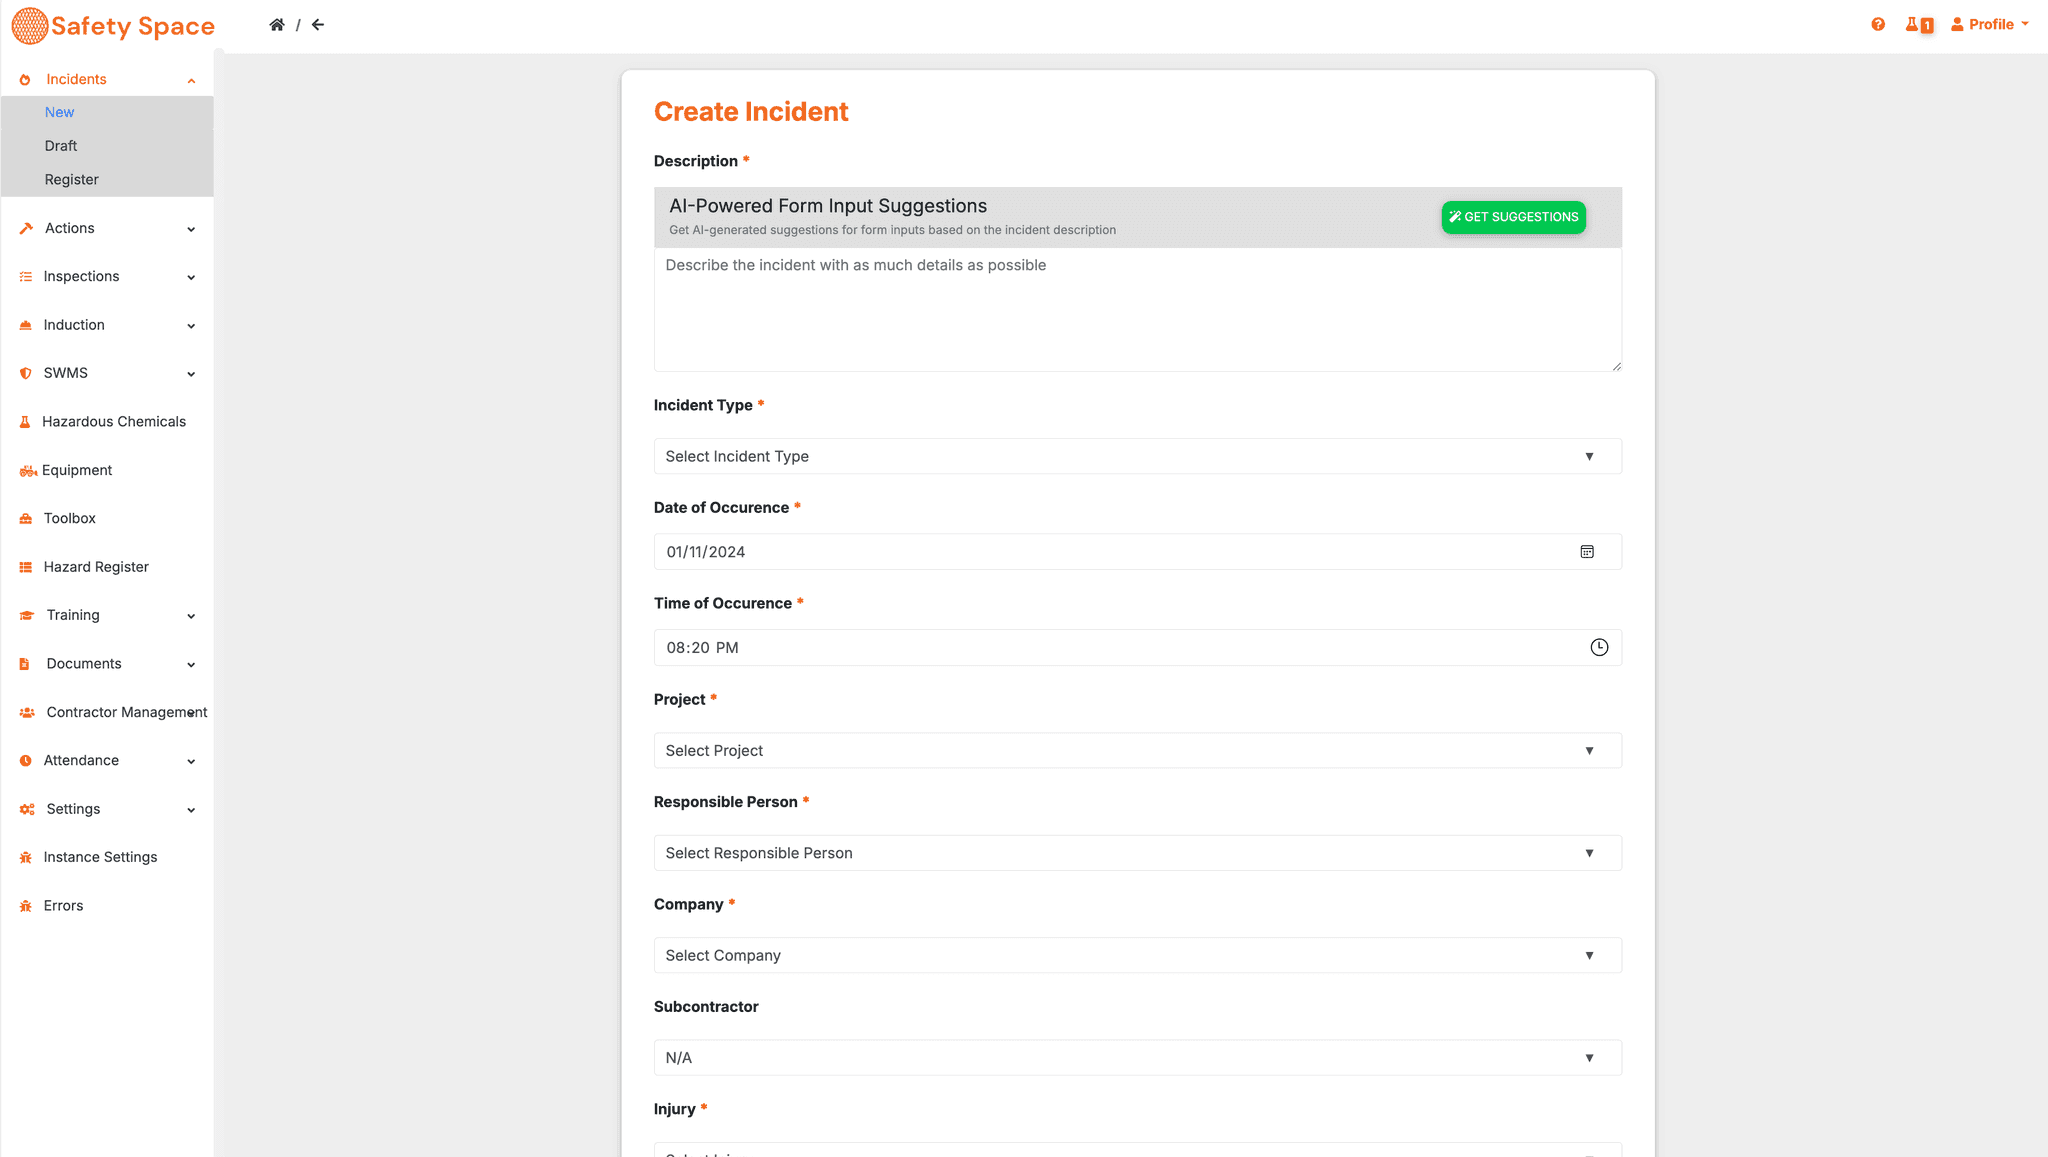Click the clock icon in time field
Image resolution: width=2048 pixels, height=1157 pixels.
tap(1599, 648)
